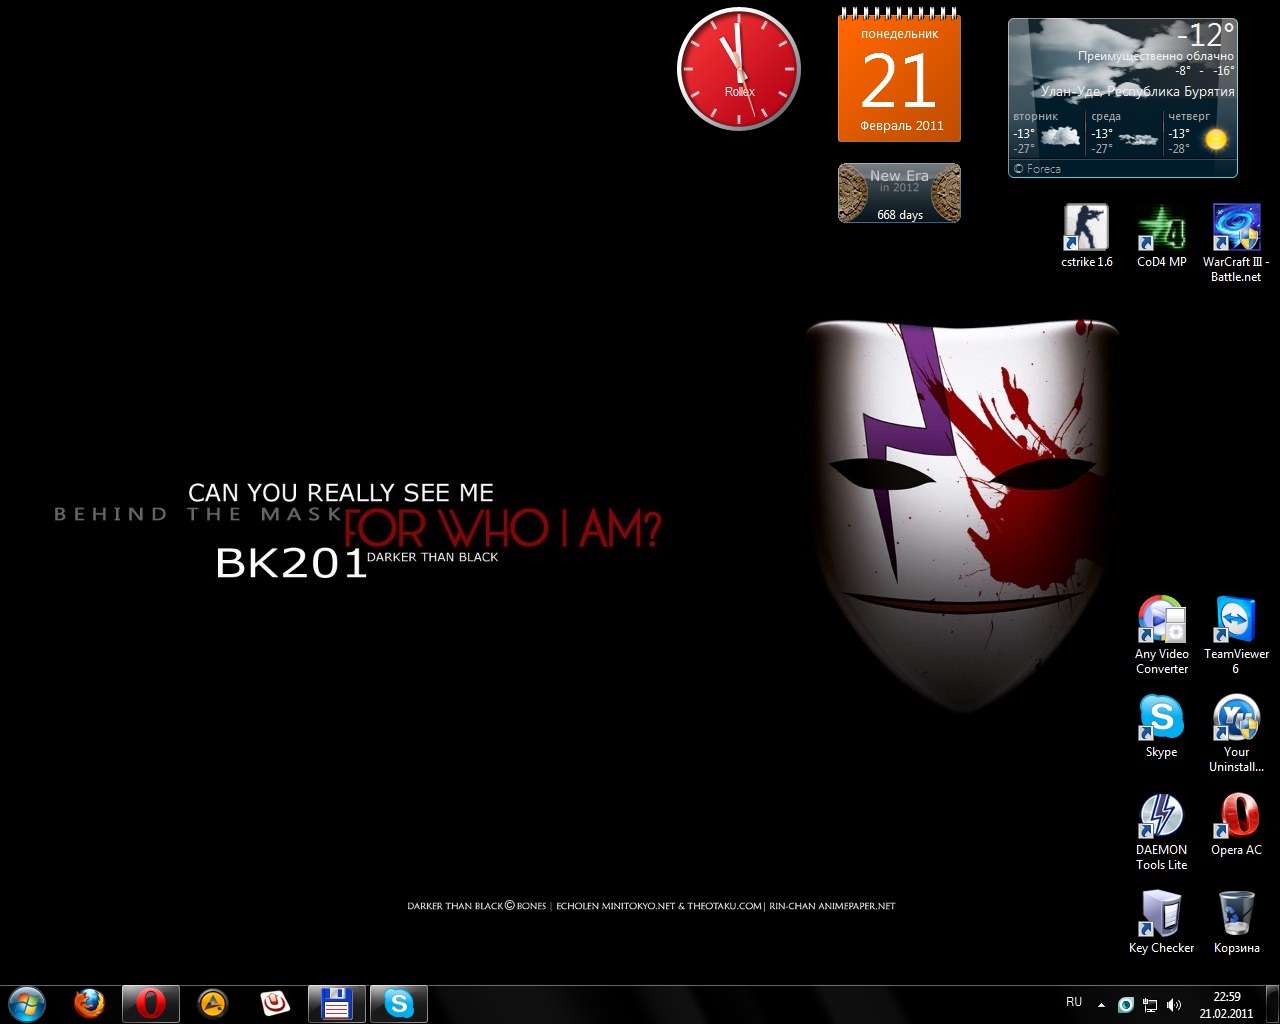Image resolution: width=1280 pixels, height=1024 pixels.
Task: Open the cstrike 1.6 desktop shortcut
Action: point(1086,228)
